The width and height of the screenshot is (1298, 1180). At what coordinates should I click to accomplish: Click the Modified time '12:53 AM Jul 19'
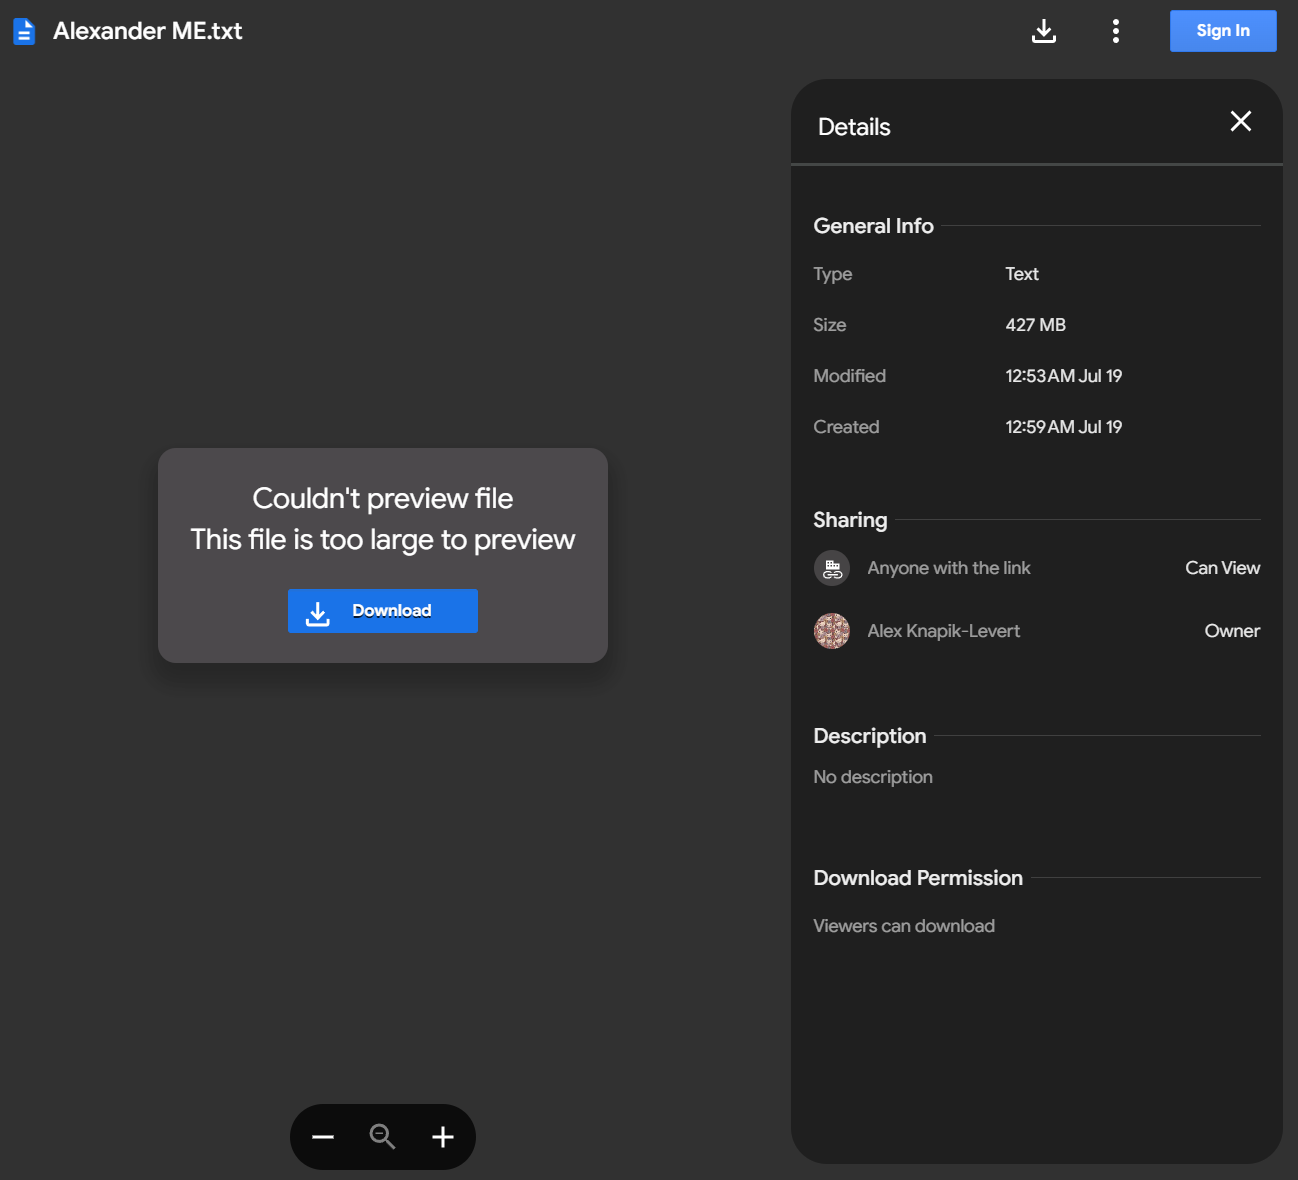pos(1064,376)
